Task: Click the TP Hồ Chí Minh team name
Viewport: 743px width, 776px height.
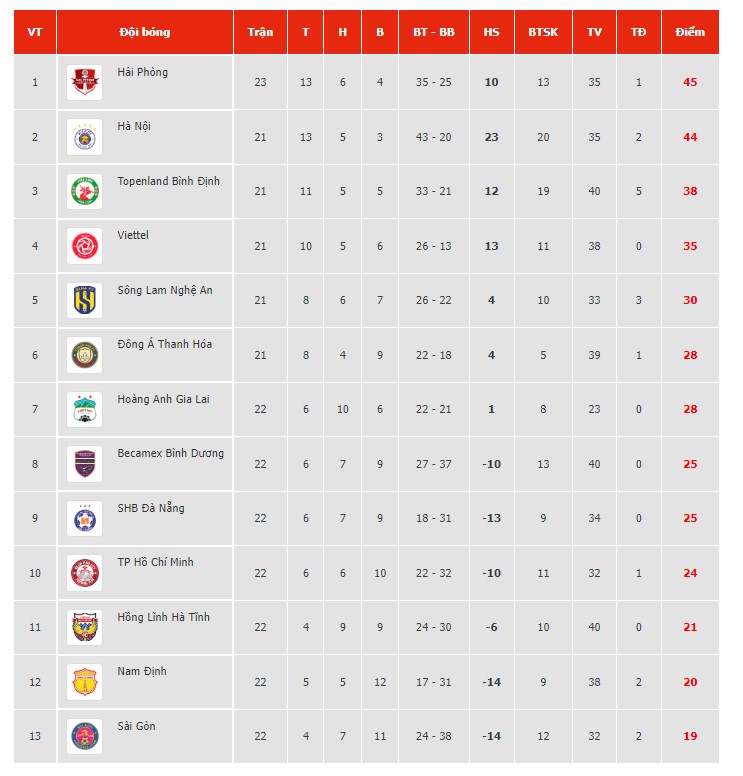Action: 155,562
